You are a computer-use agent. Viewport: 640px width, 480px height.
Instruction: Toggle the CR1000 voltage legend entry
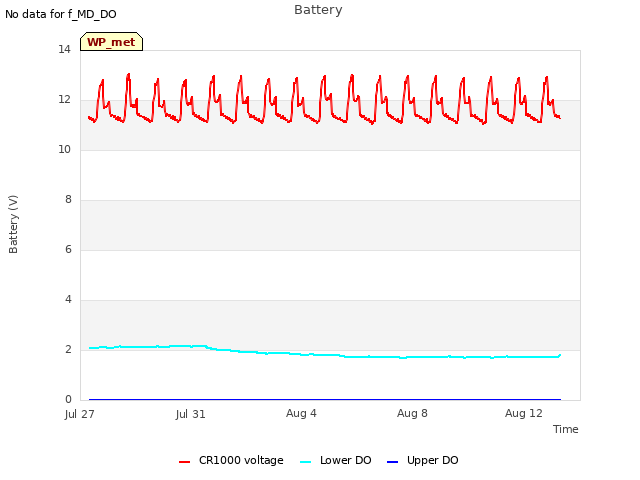[x=231, y=460]
